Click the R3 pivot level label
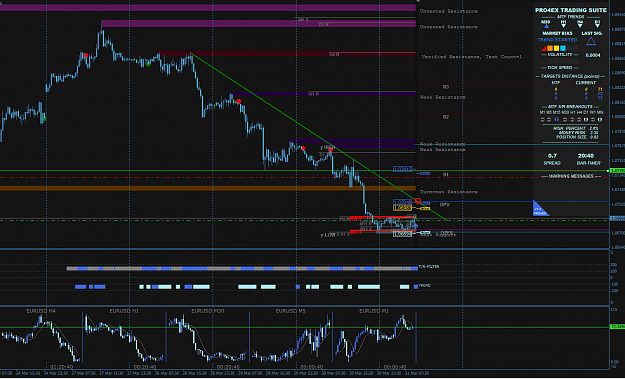Viewport: 625px width, 379px height. click(x=446, y=87)
